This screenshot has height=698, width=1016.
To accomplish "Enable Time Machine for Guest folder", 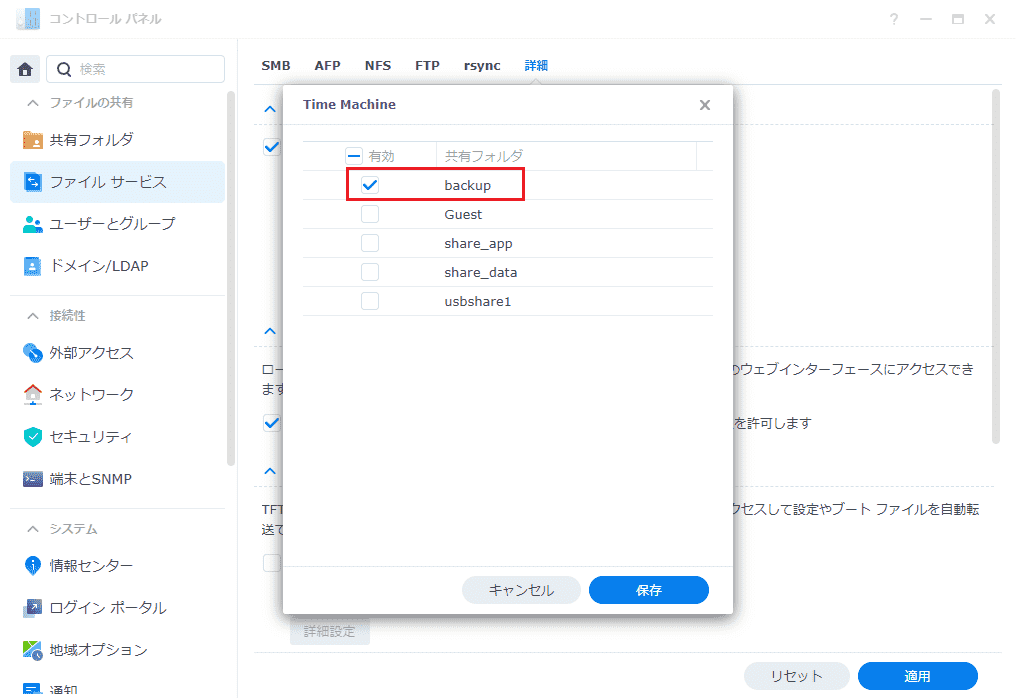I will 370,215.
